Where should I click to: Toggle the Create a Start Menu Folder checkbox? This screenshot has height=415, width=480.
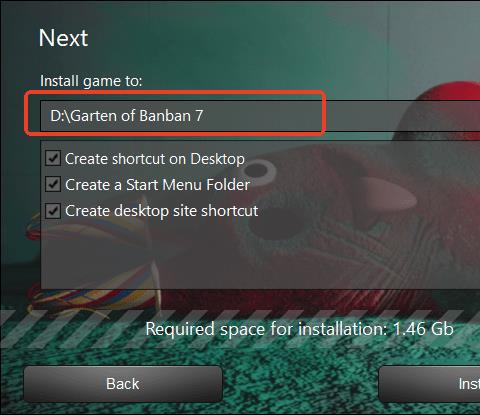(53, 184)
